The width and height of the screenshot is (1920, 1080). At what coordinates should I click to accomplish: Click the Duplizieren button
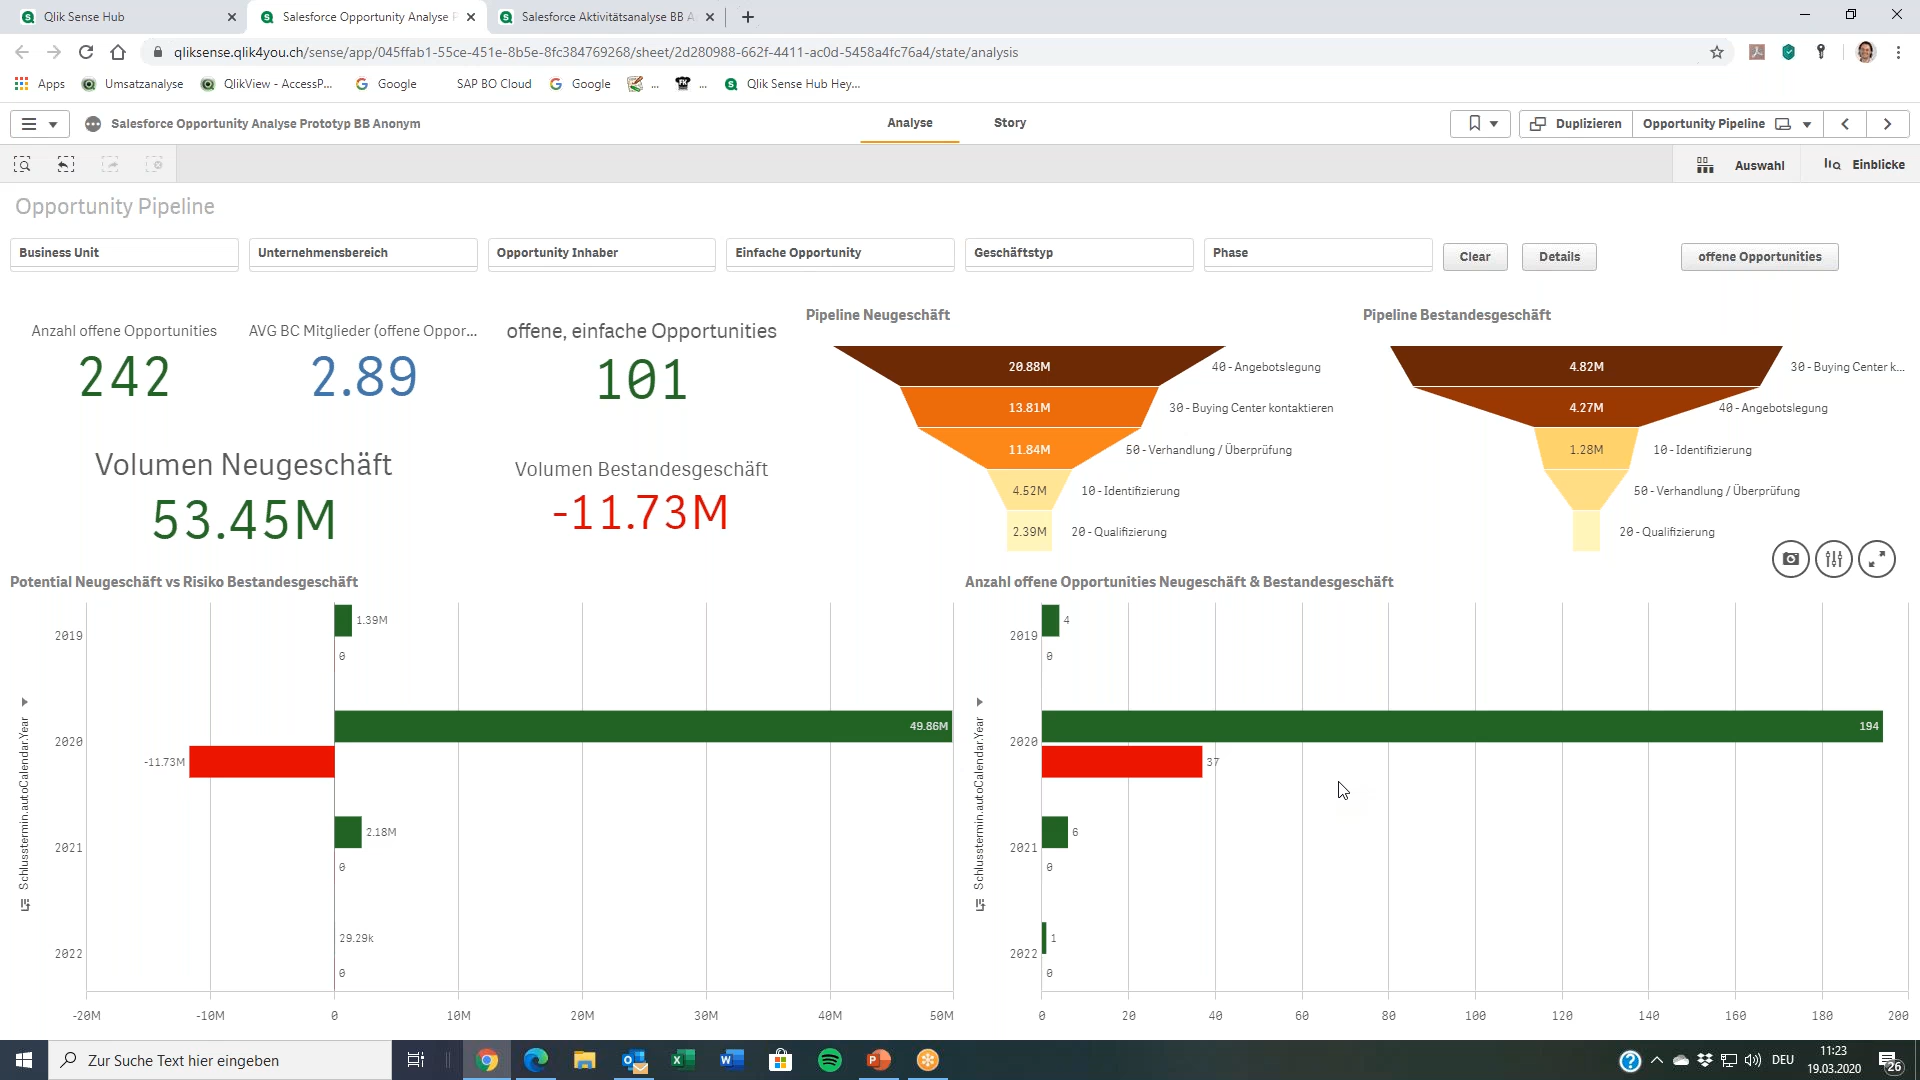[x=1575, y=124]
